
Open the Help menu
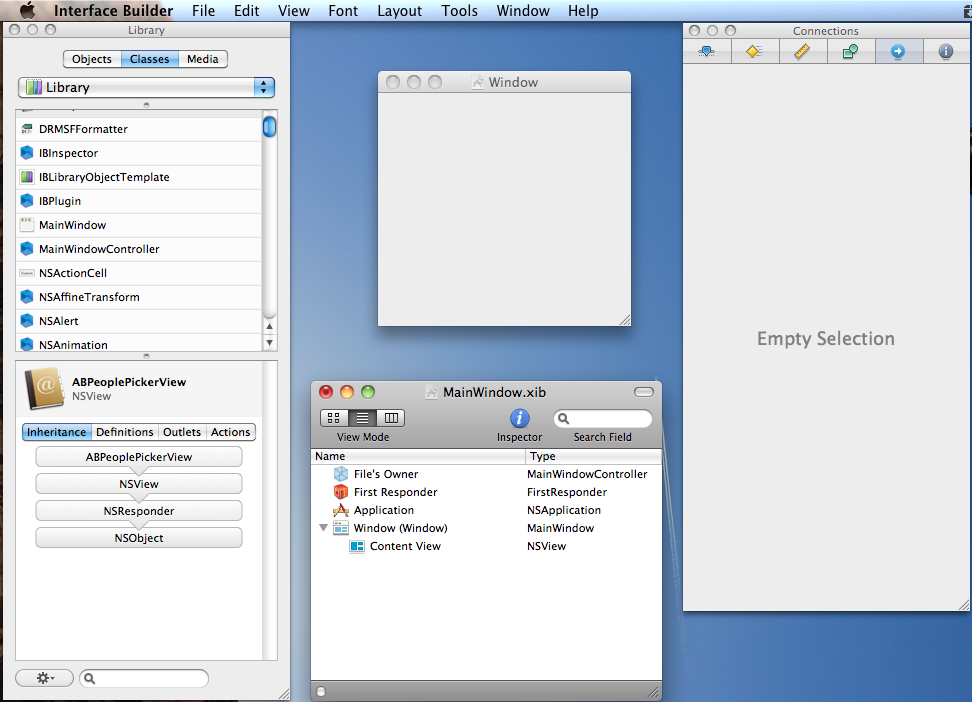click(x=583, y=11)
